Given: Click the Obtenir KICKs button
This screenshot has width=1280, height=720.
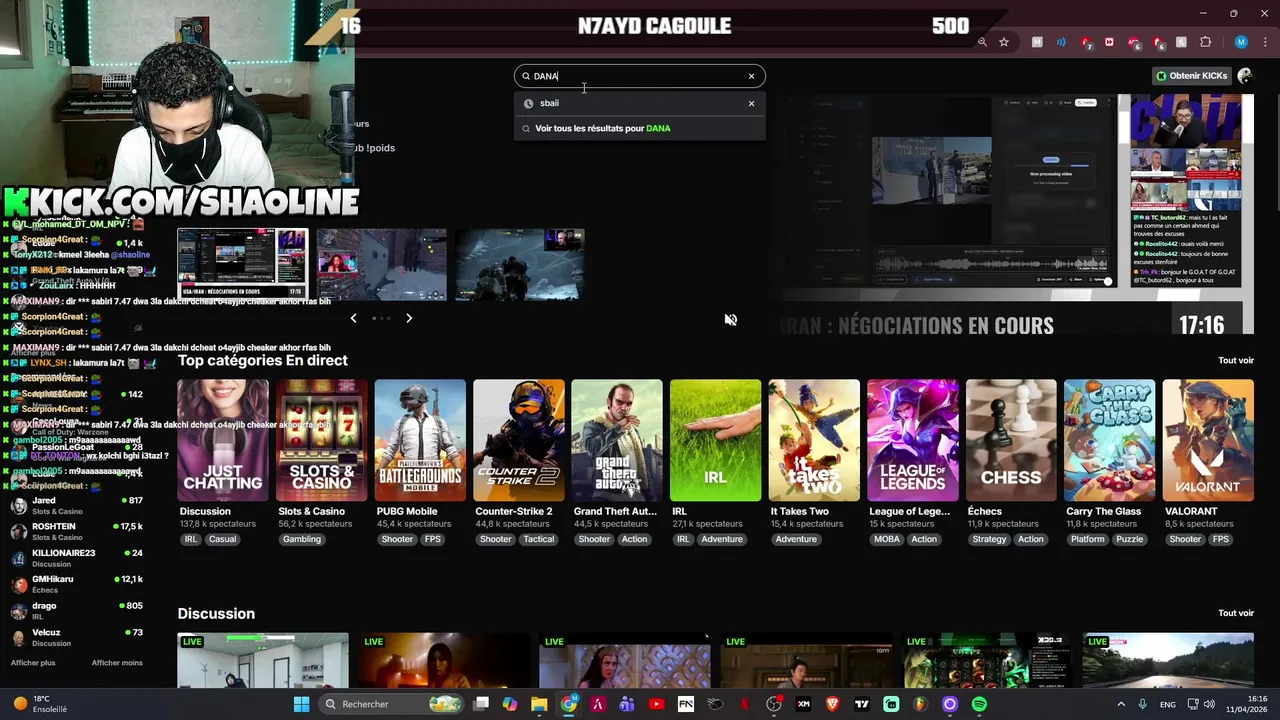Looking at the screenshot, I should [x=1191, y=76].
